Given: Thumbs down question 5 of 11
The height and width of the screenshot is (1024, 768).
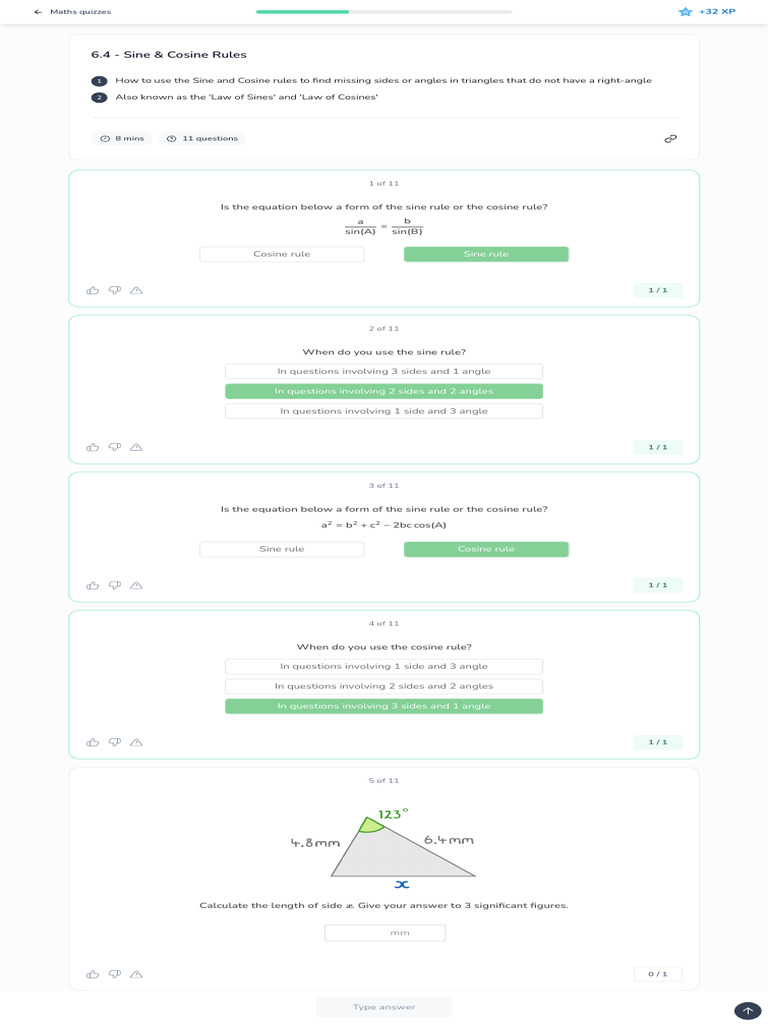Looking at the screenshot, I should click(115, 974).
